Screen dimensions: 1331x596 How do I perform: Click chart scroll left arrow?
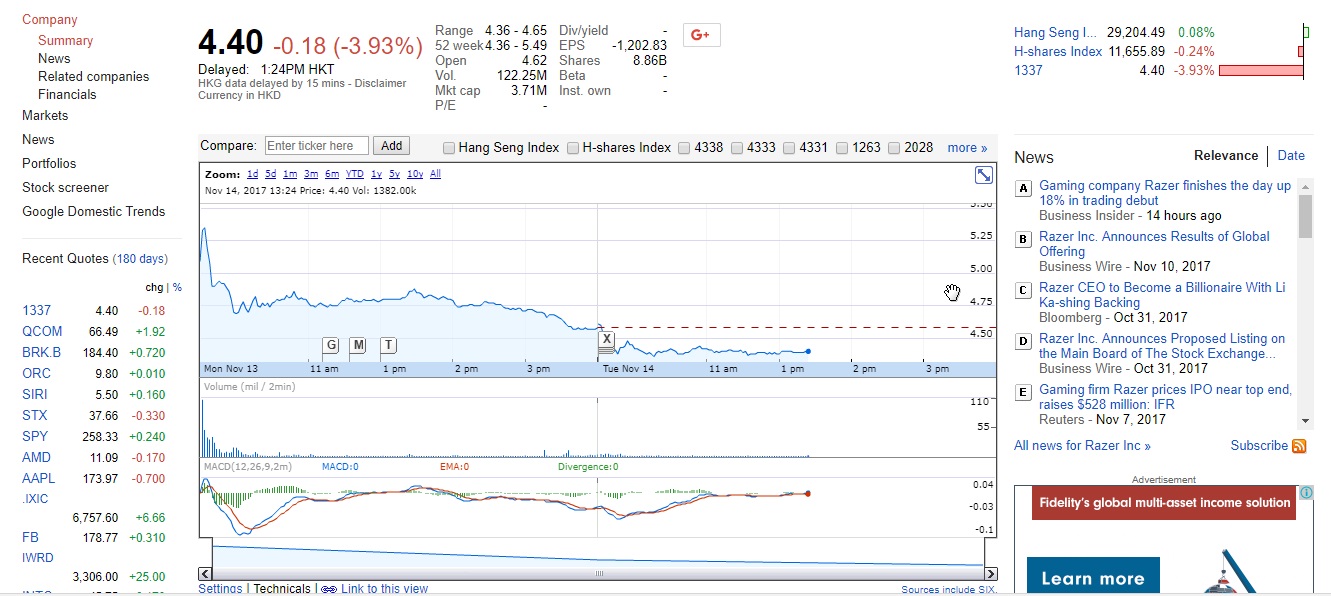point(205,574)
